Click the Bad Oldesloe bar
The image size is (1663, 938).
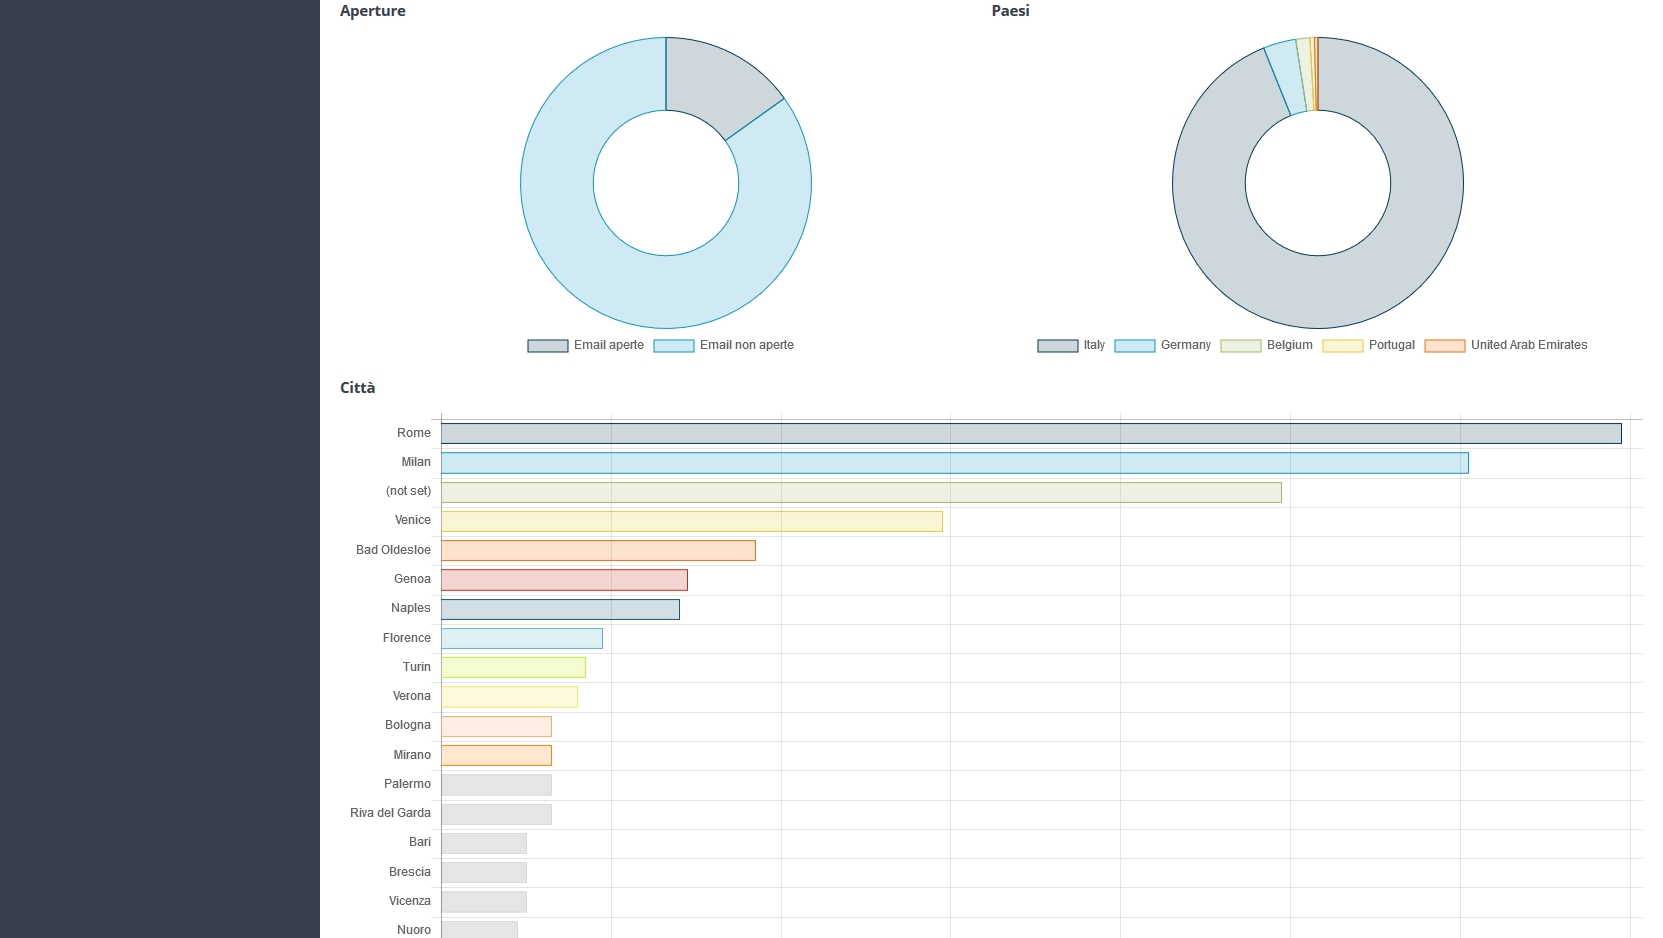point(598,551)
